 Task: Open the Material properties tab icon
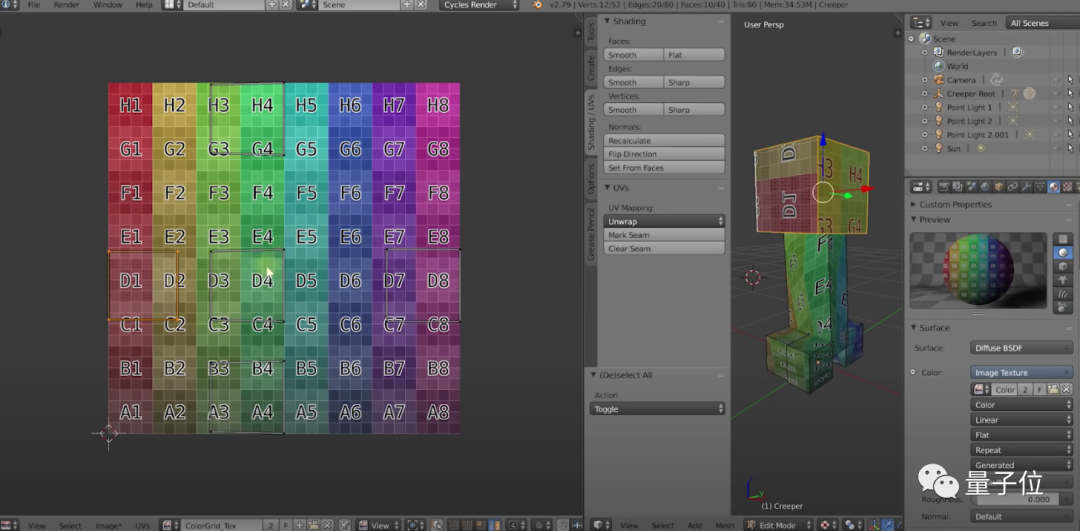click(1054, 187)
